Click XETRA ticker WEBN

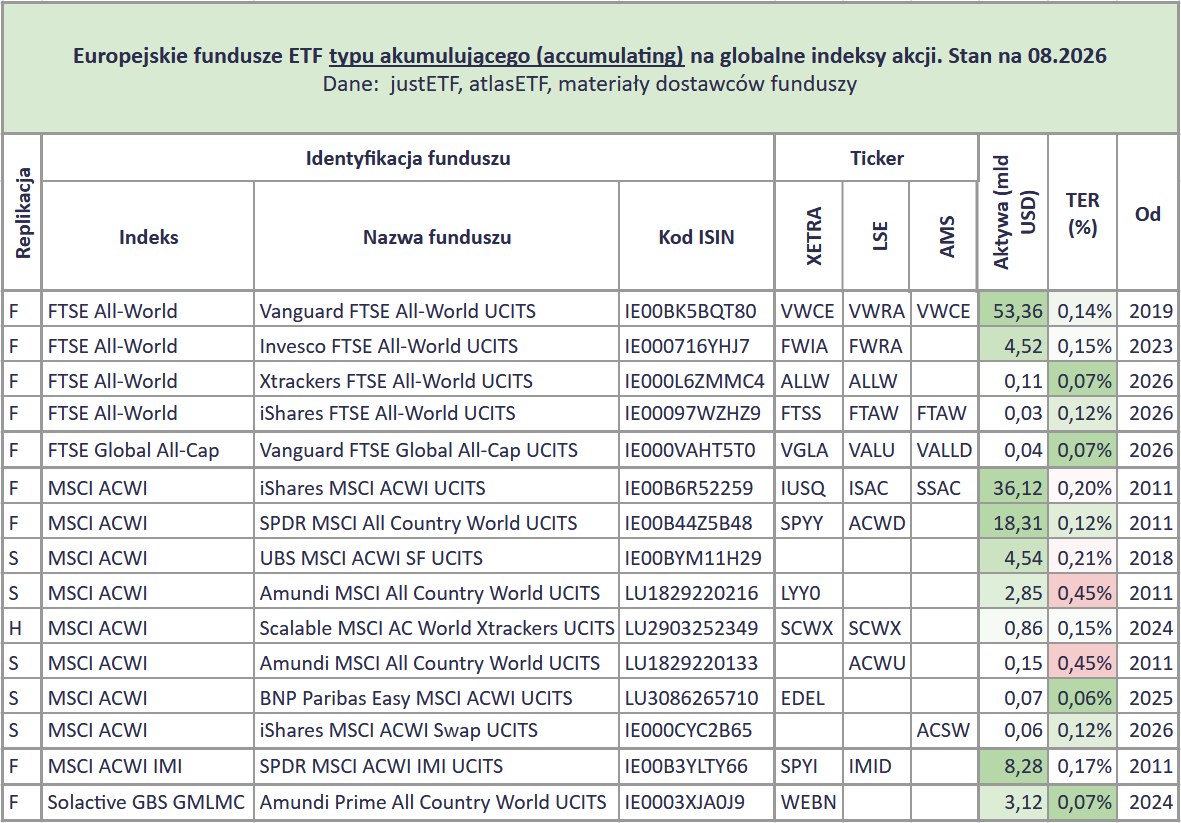click(809, 802)
